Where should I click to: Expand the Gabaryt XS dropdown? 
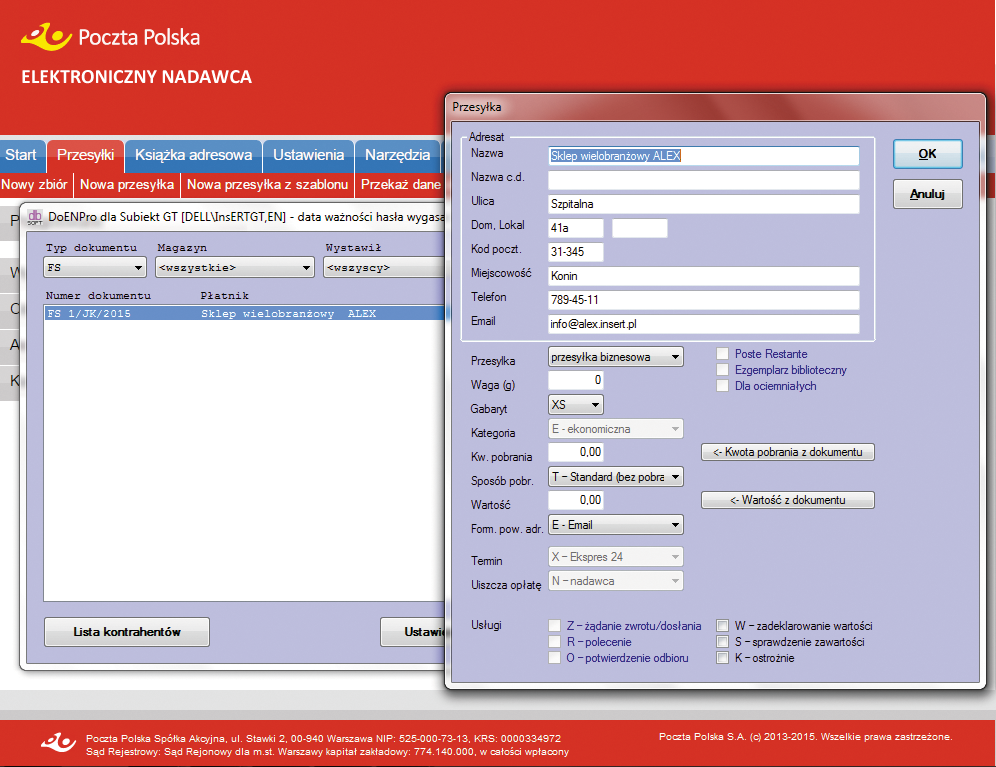coord(575,405)
